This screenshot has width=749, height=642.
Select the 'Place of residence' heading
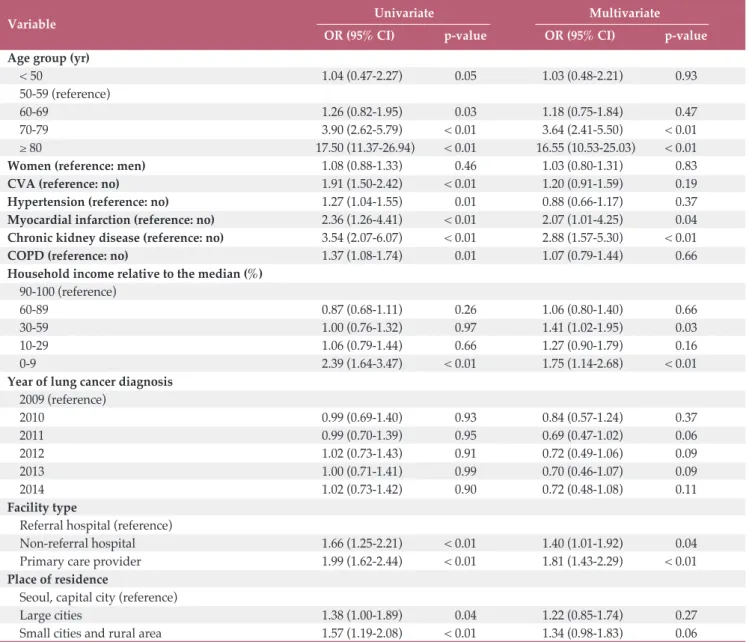pyautogui.click(x=58, y=579)
